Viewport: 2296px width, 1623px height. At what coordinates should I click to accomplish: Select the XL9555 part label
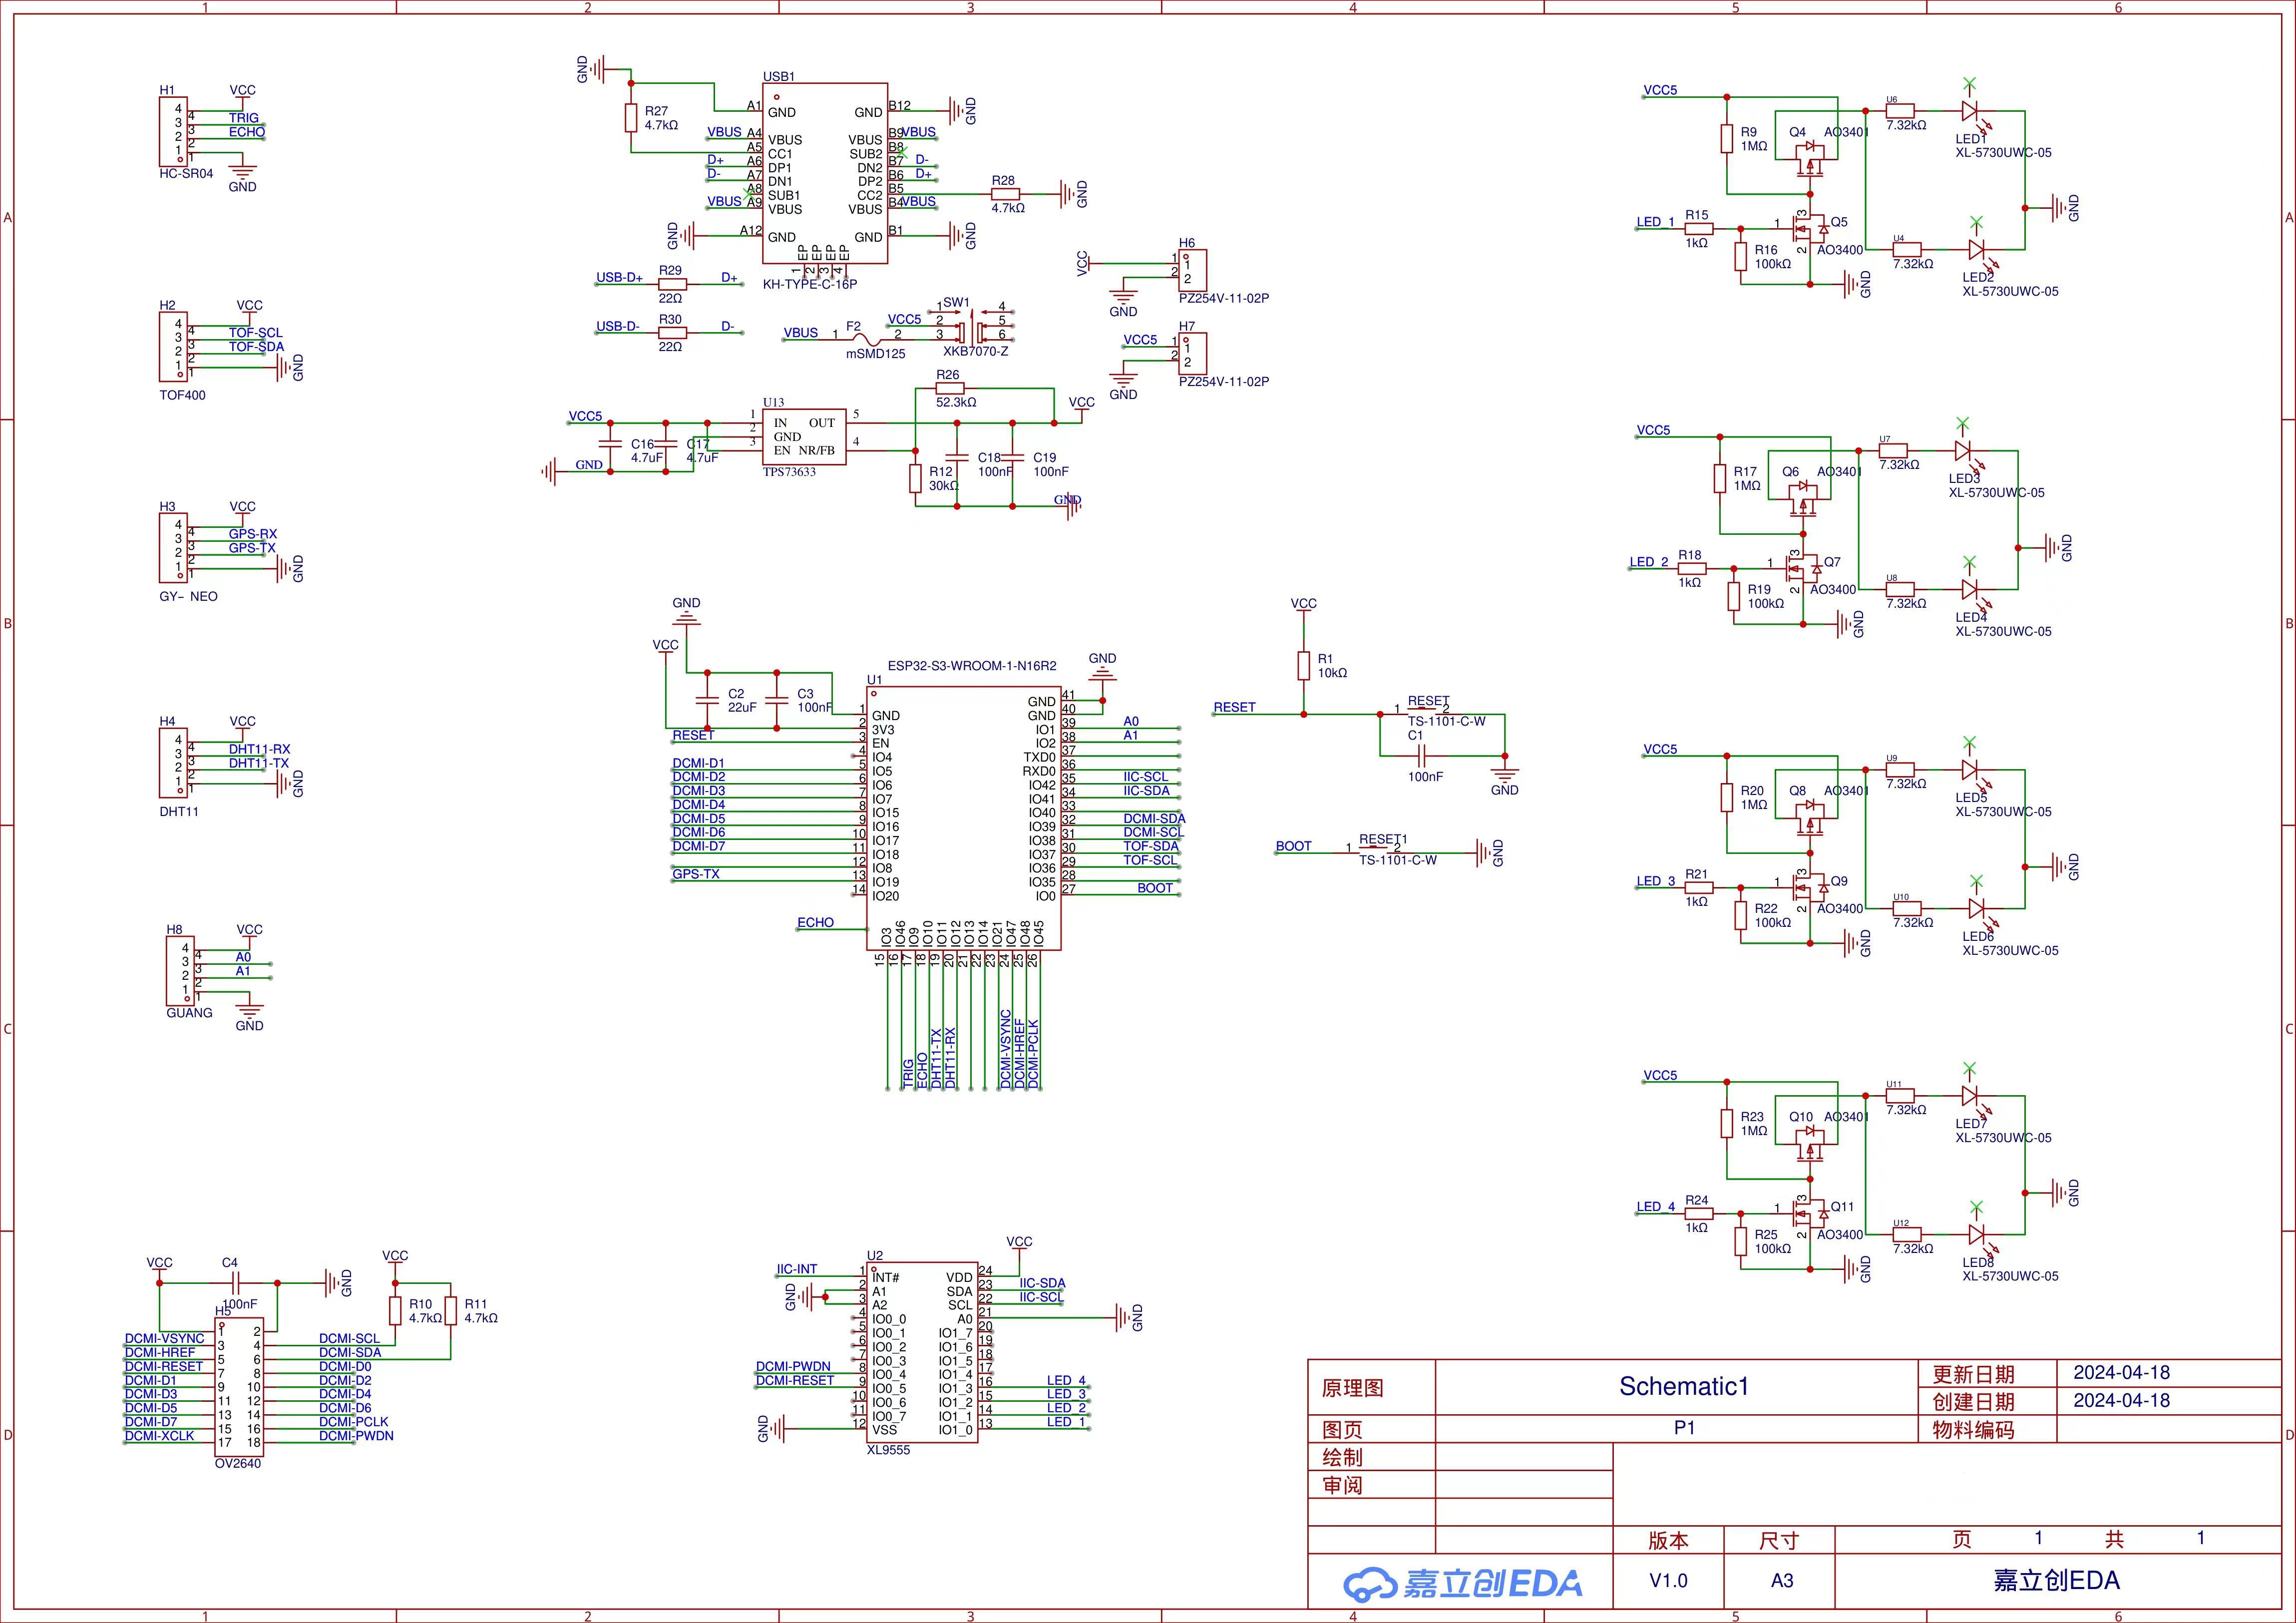pyautogui.click(x=889, y=1450)
